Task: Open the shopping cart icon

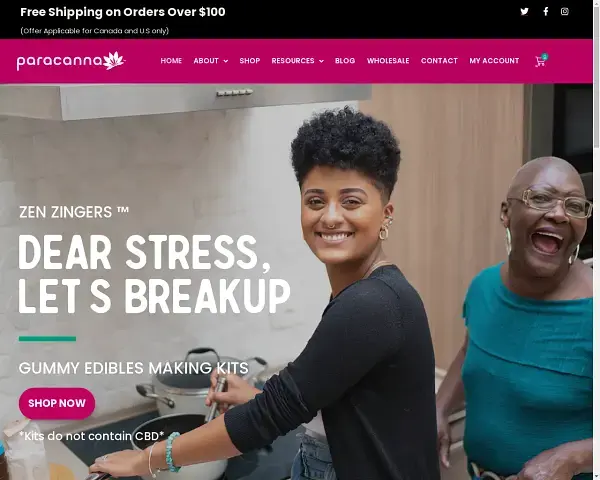Action: point(541,60)
